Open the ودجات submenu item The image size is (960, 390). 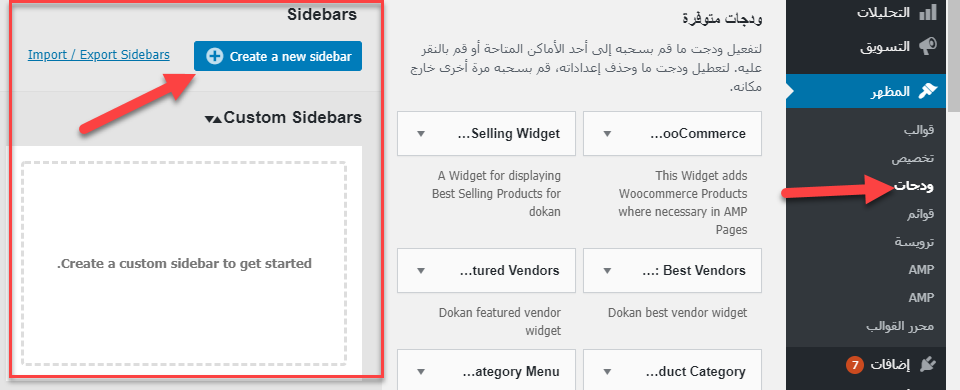tap(915, 186)
